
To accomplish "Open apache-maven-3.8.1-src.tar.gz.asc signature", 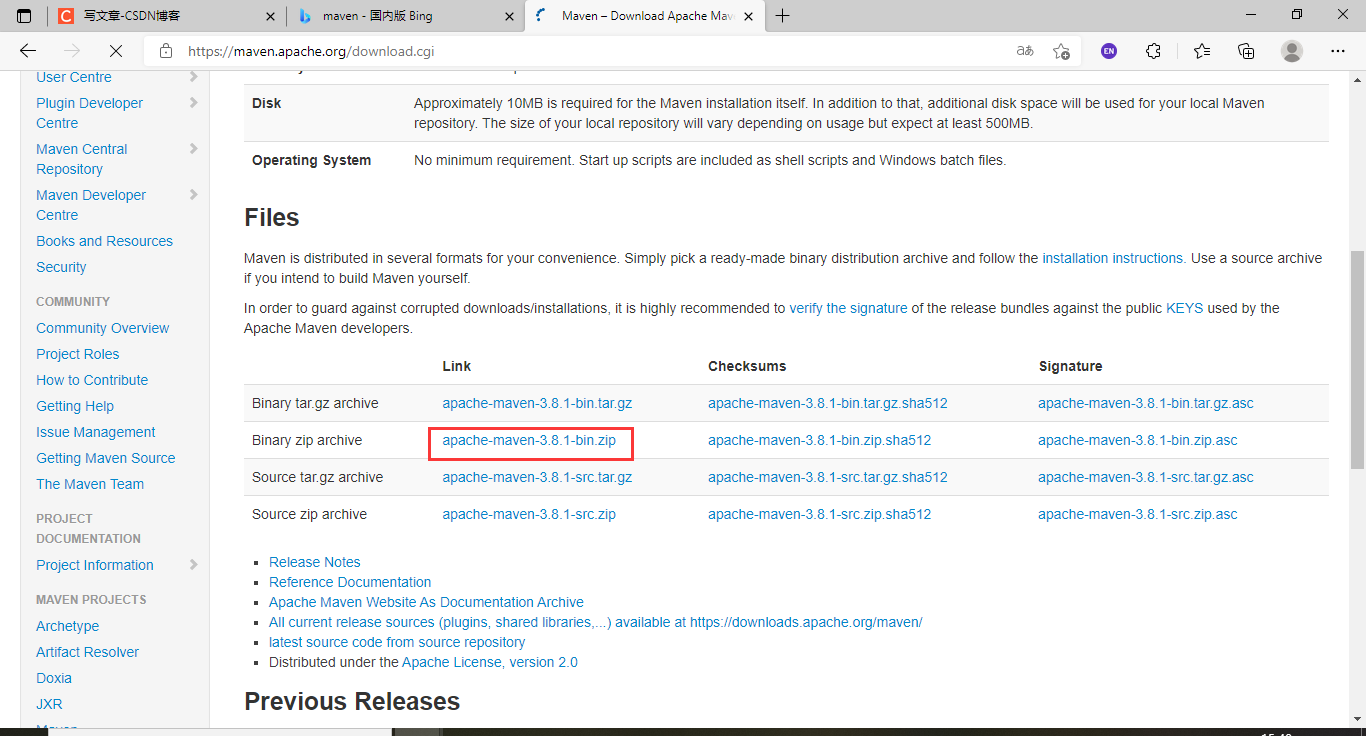I will click(x=1146, y=477).
